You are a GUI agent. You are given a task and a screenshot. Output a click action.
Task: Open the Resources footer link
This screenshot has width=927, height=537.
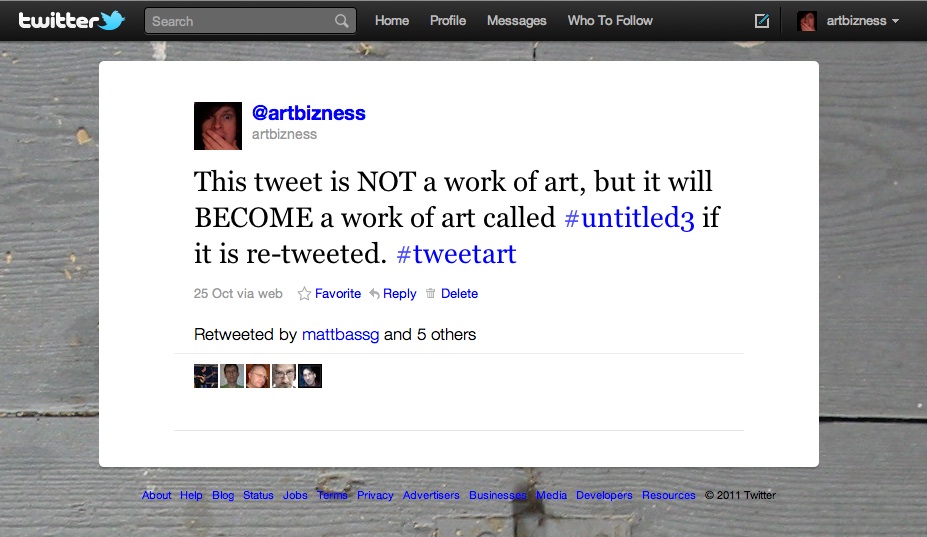669,496
